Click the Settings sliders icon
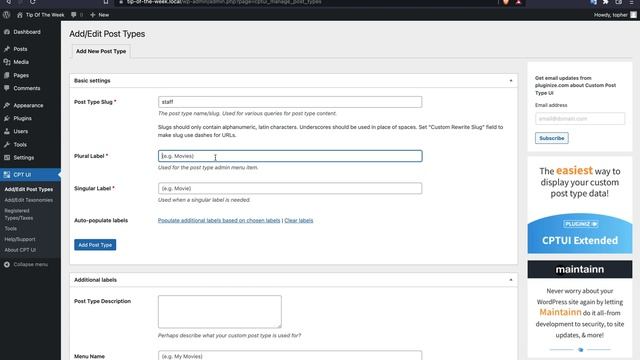The width and height of the screenshot is (640, 360). coord(7,158)
